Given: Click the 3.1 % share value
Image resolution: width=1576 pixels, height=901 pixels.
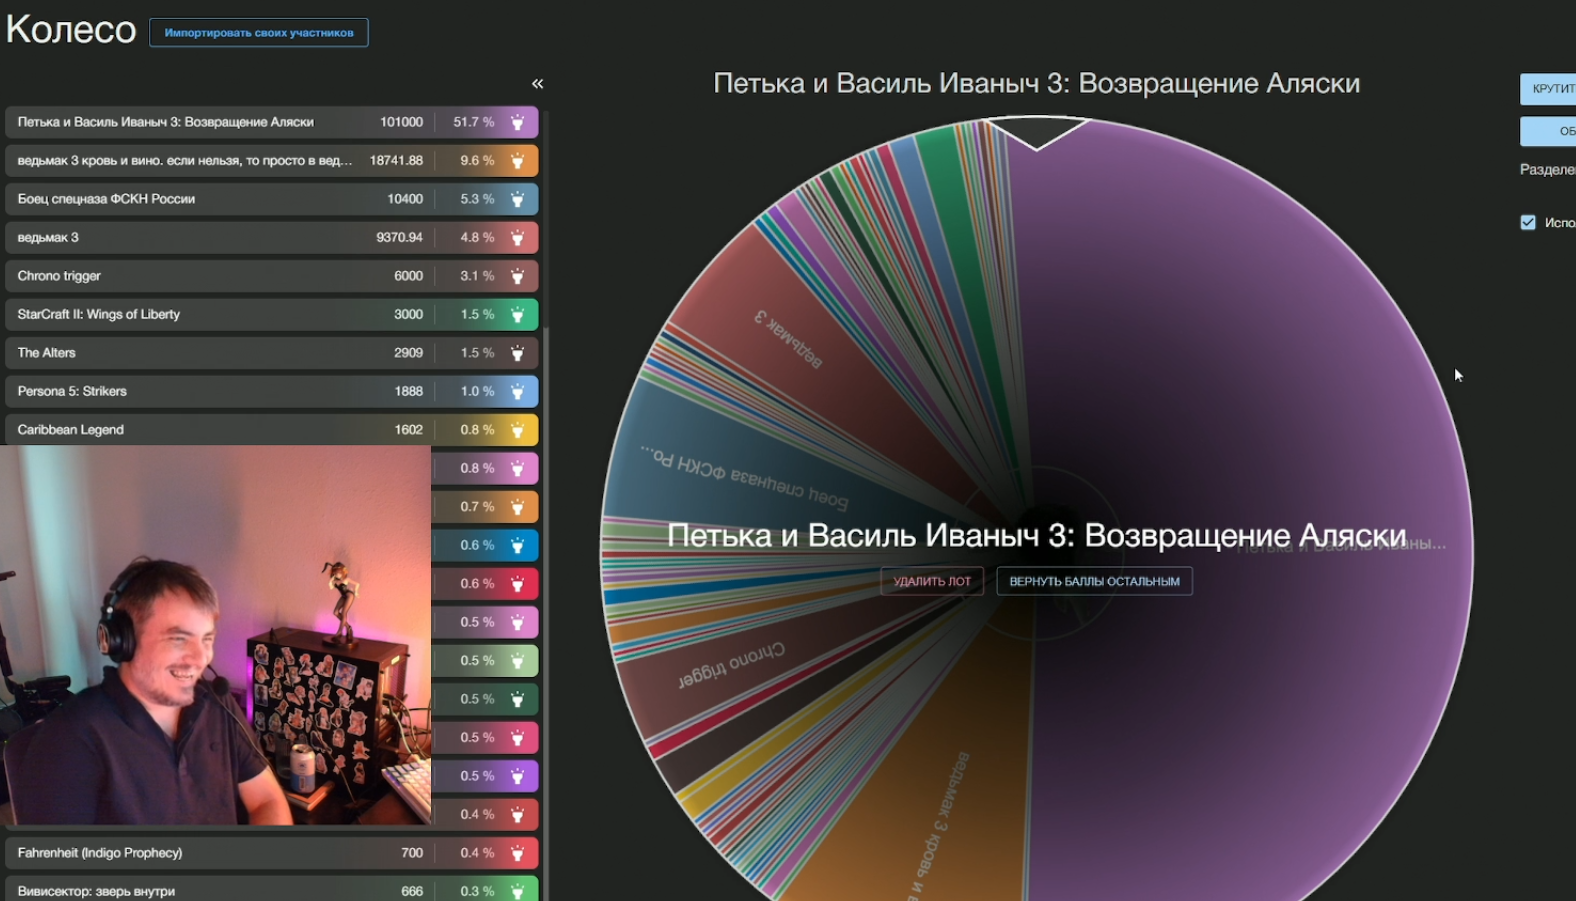Looking at the screenshot, I should [x=477, y=276].
